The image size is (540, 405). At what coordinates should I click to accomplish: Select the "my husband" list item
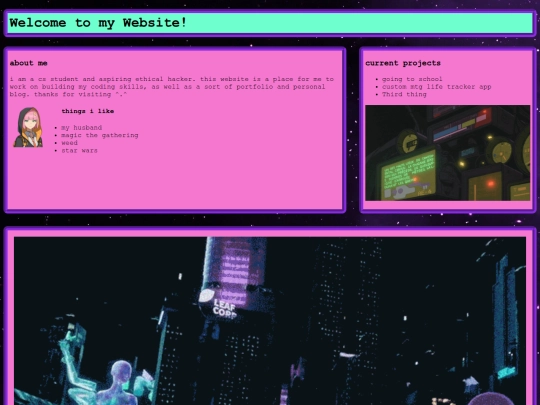82,127
